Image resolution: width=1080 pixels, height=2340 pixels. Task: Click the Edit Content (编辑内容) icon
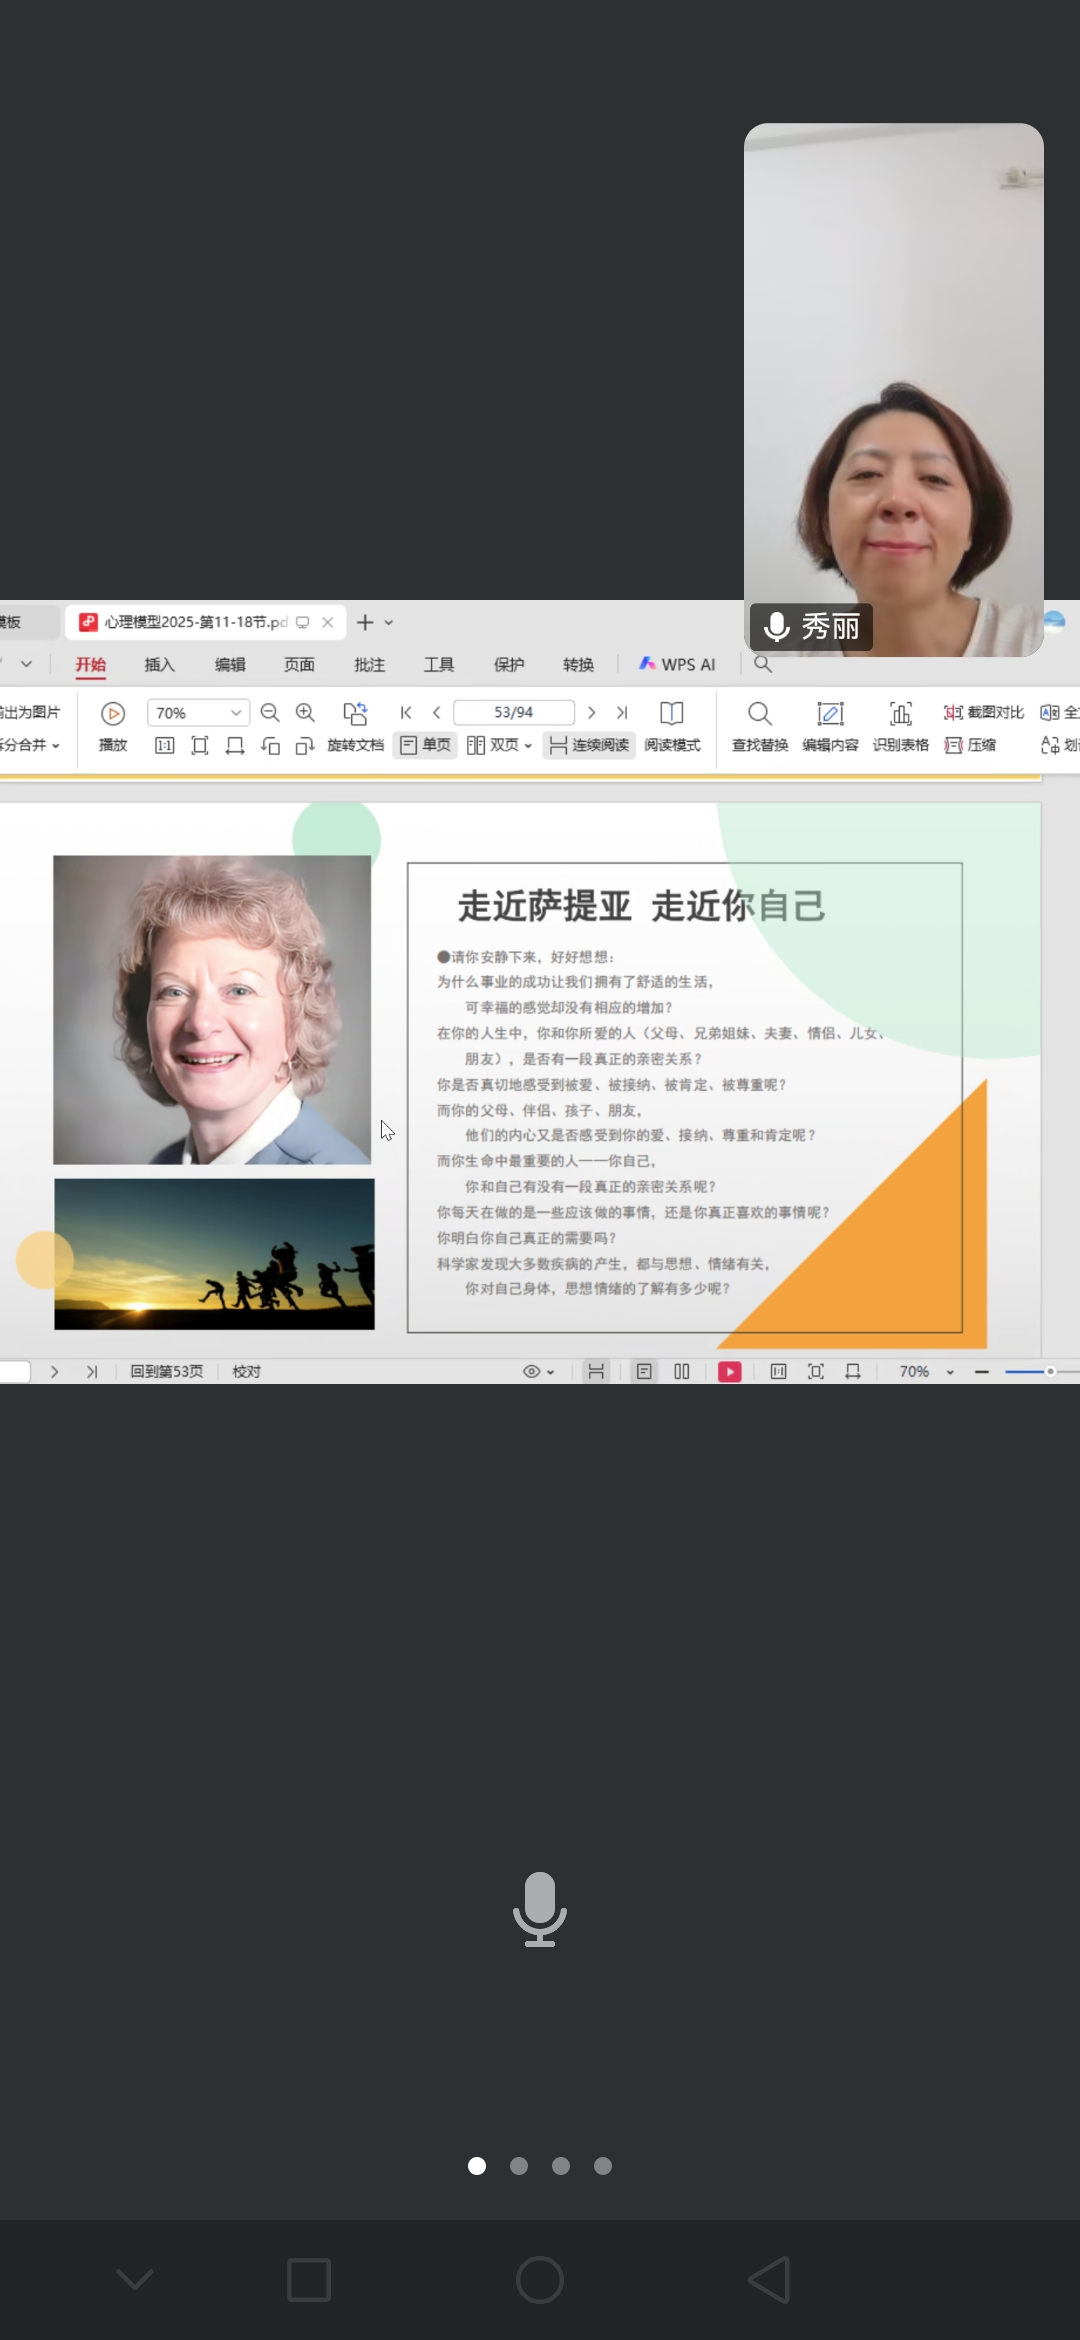[830, 714]
